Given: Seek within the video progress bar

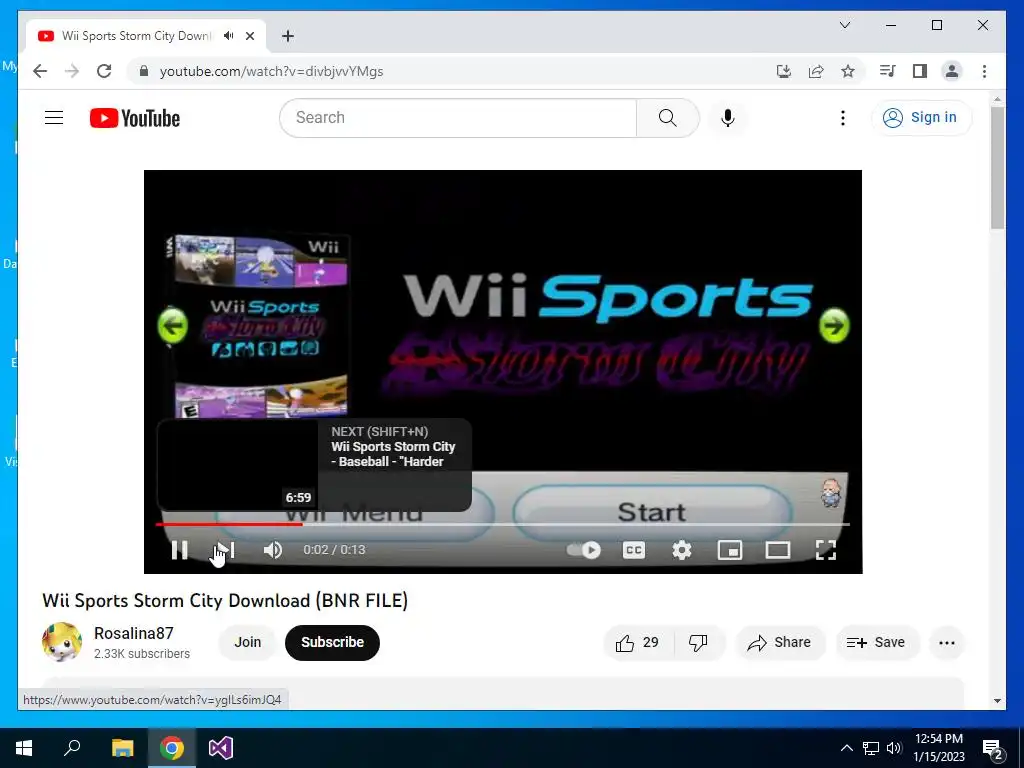Looking at the screenshot, I should pos(502,524).
